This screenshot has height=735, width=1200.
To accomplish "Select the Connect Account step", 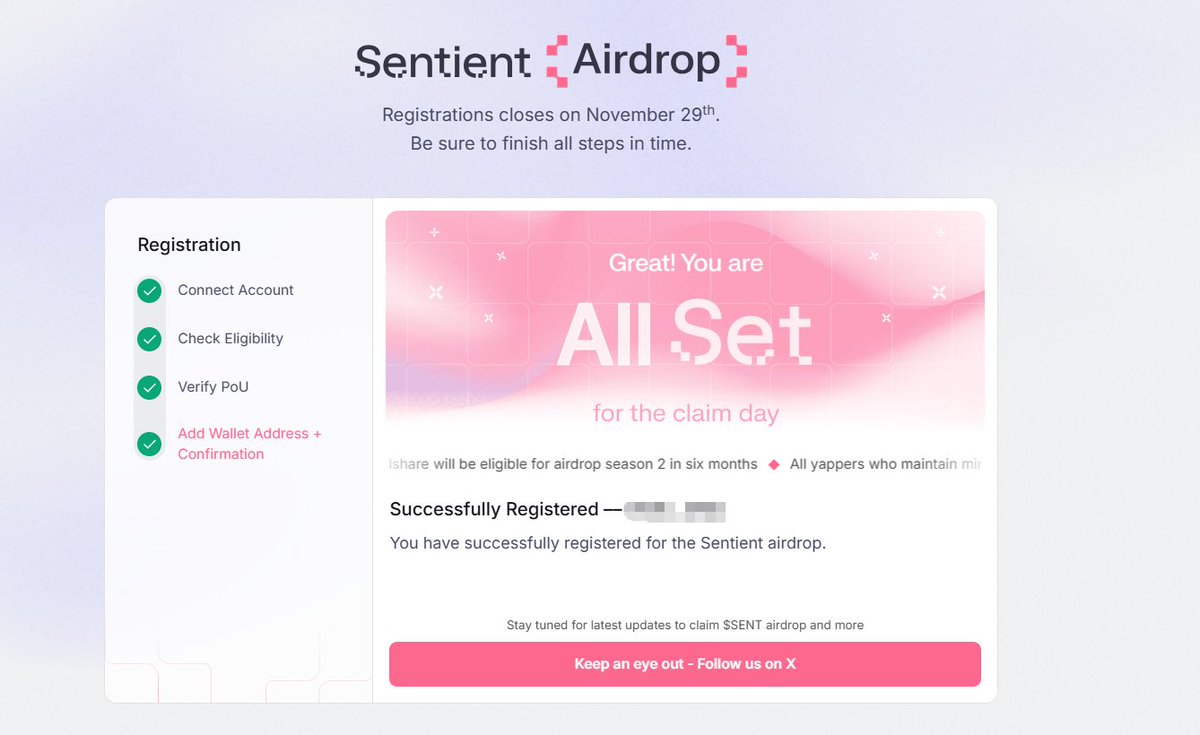I will pyautogui.click(x=235, y=290).
